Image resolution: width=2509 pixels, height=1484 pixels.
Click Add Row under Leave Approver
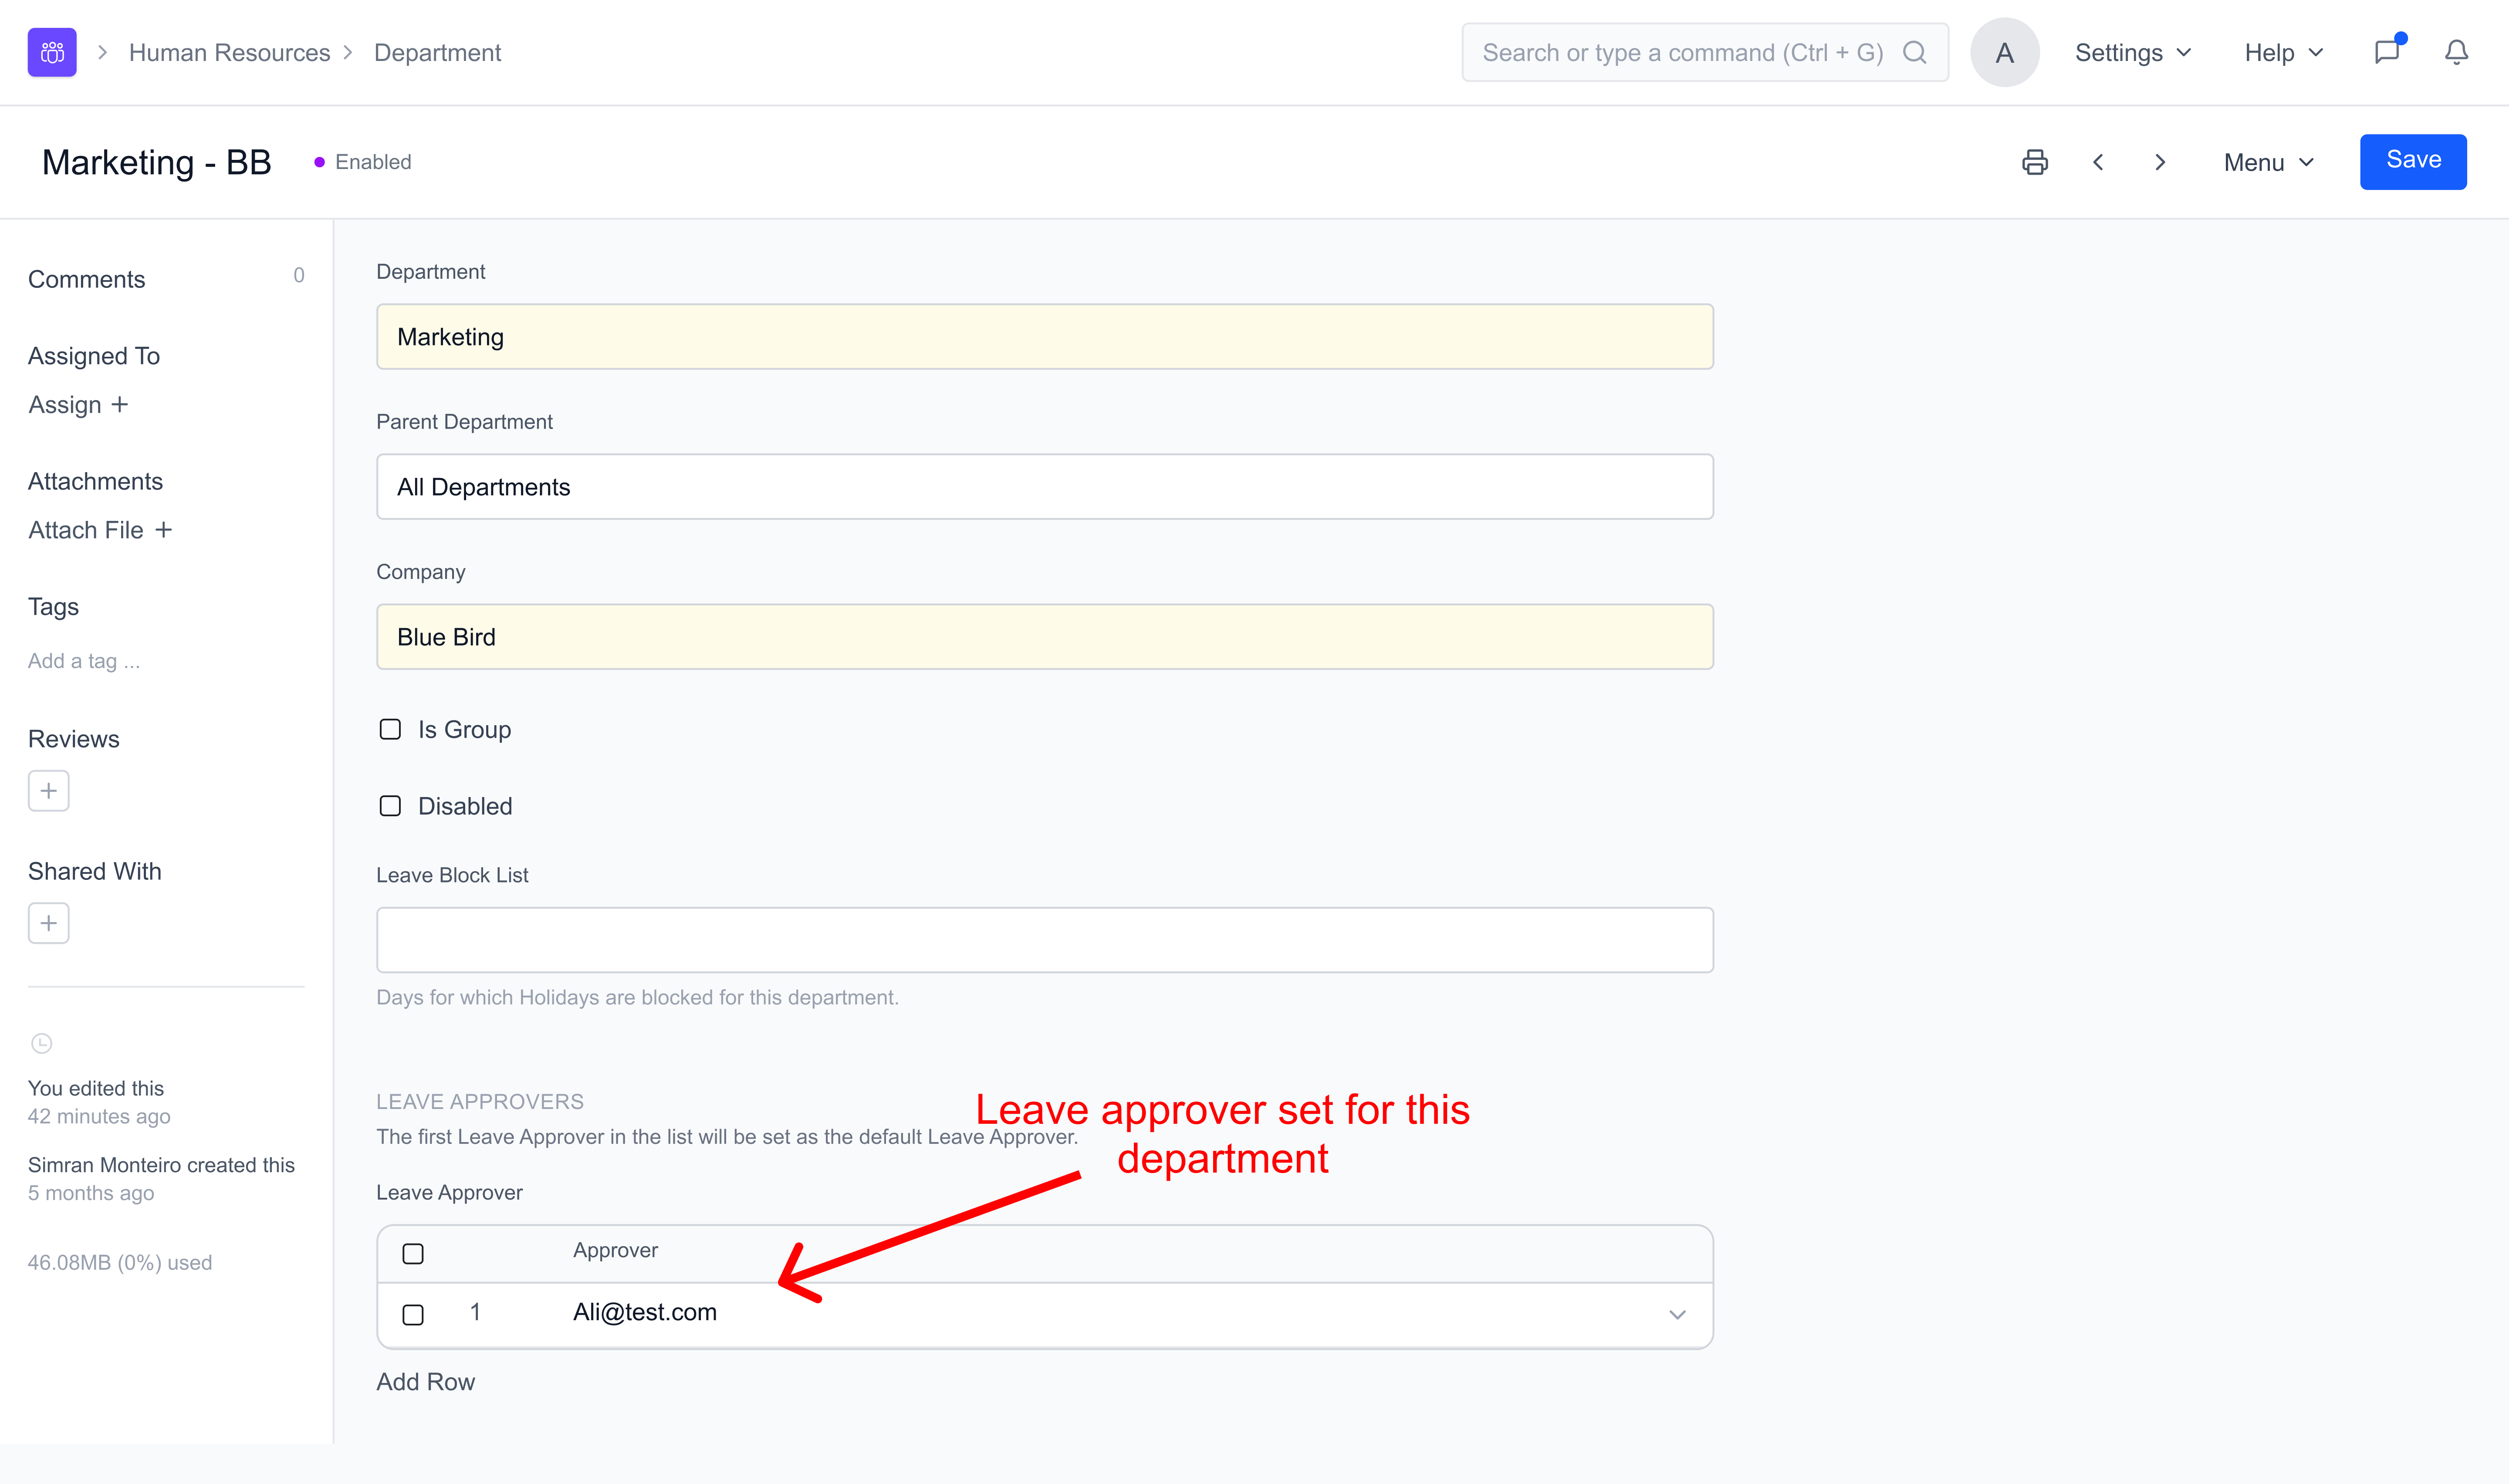[425, 1381]
